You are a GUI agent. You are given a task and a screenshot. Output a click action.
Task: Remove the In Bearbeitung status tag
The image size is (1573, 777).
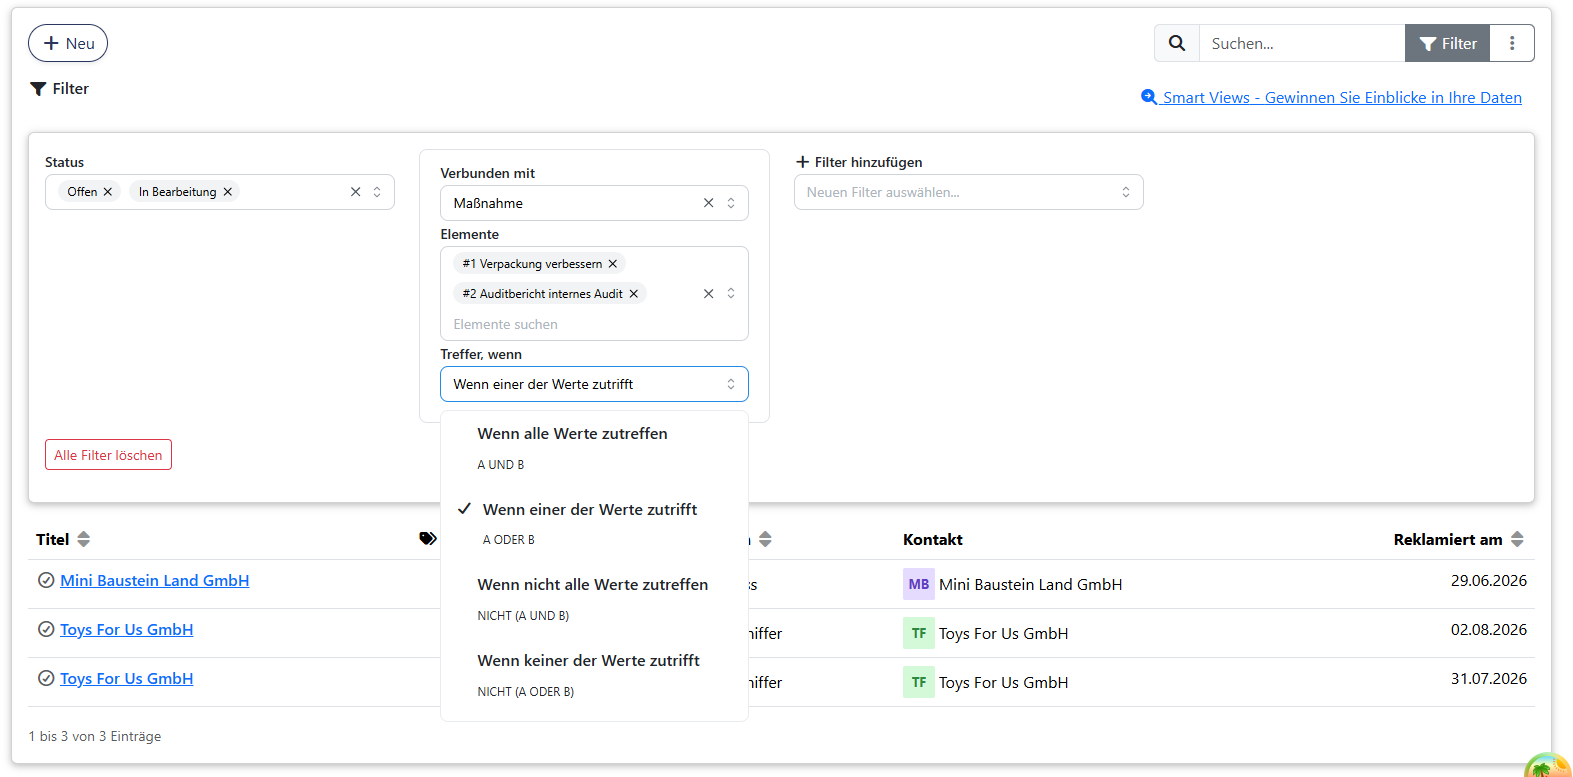tap(228, 192)
